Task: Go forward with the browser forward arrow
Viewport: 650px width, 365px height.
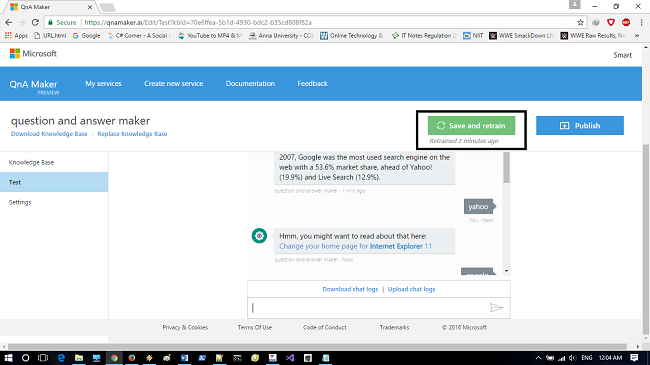Action: point(22,22)
